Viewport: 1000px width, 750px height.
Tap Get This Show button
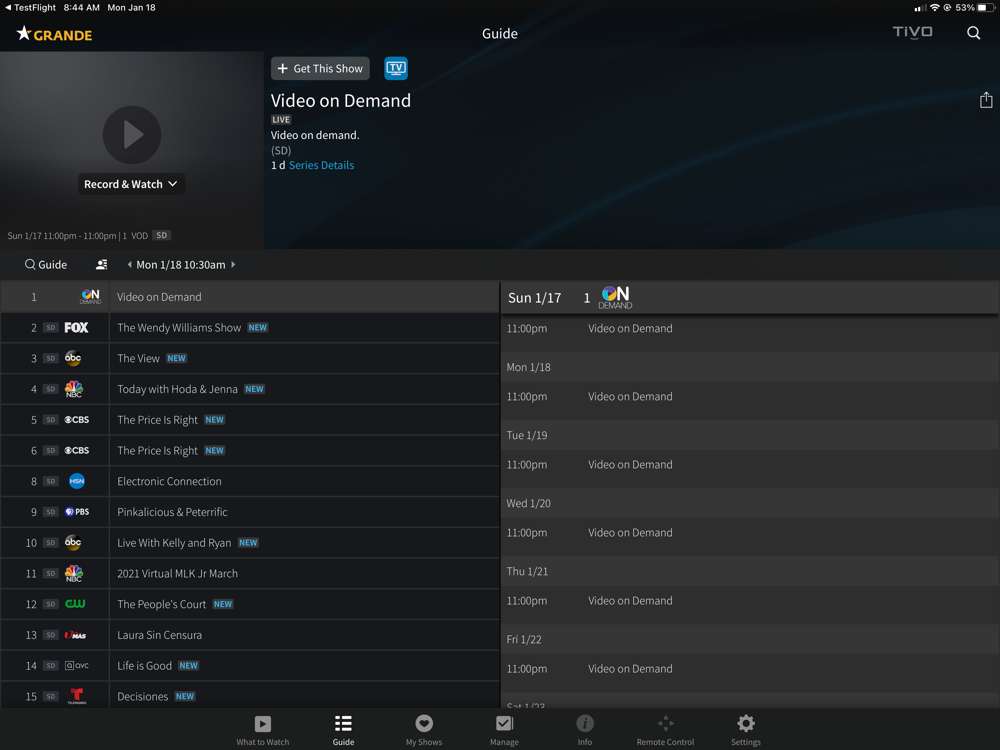pyautogui.click(x=320, y=68)
